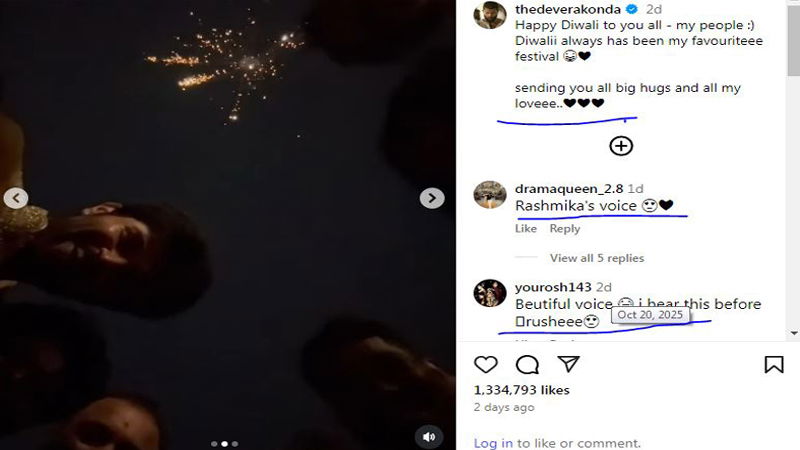Open dramaqueen_2.8 avatar

[490, 194]
